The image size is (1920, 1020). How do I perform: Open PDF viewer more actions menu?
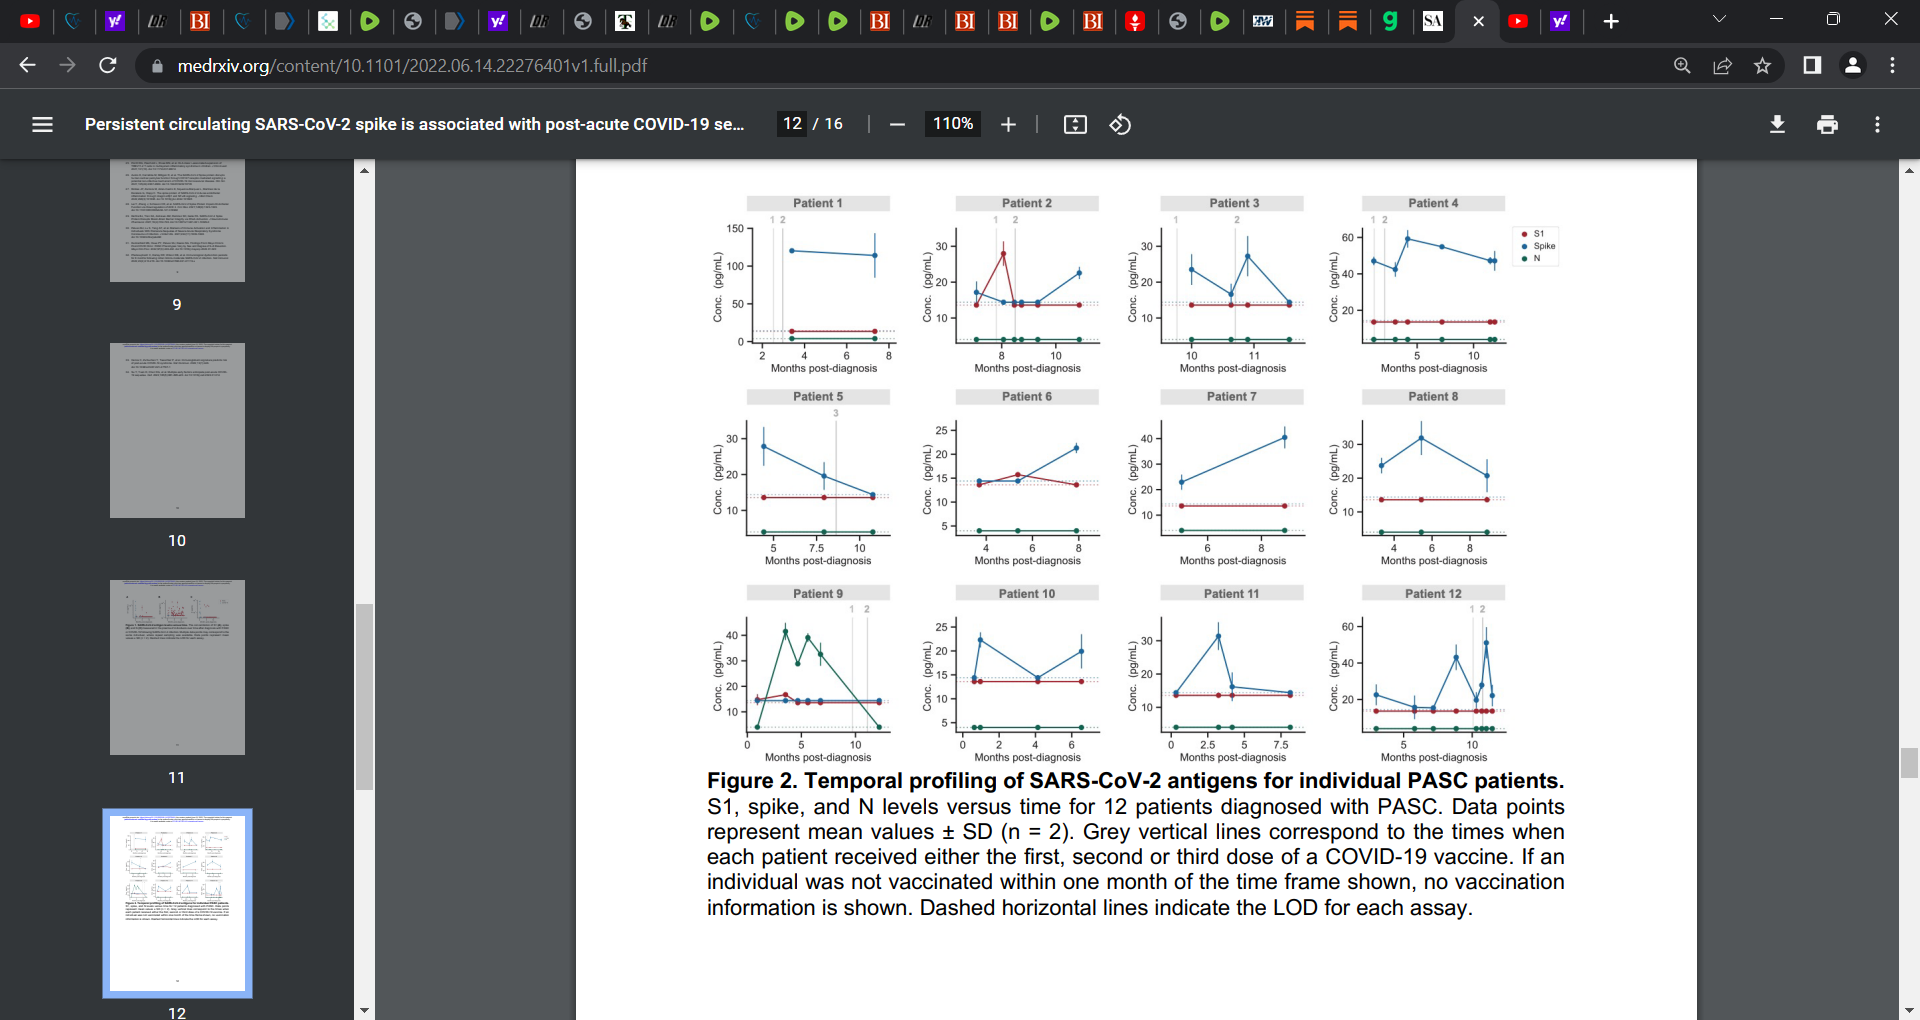coord(1877,124)
